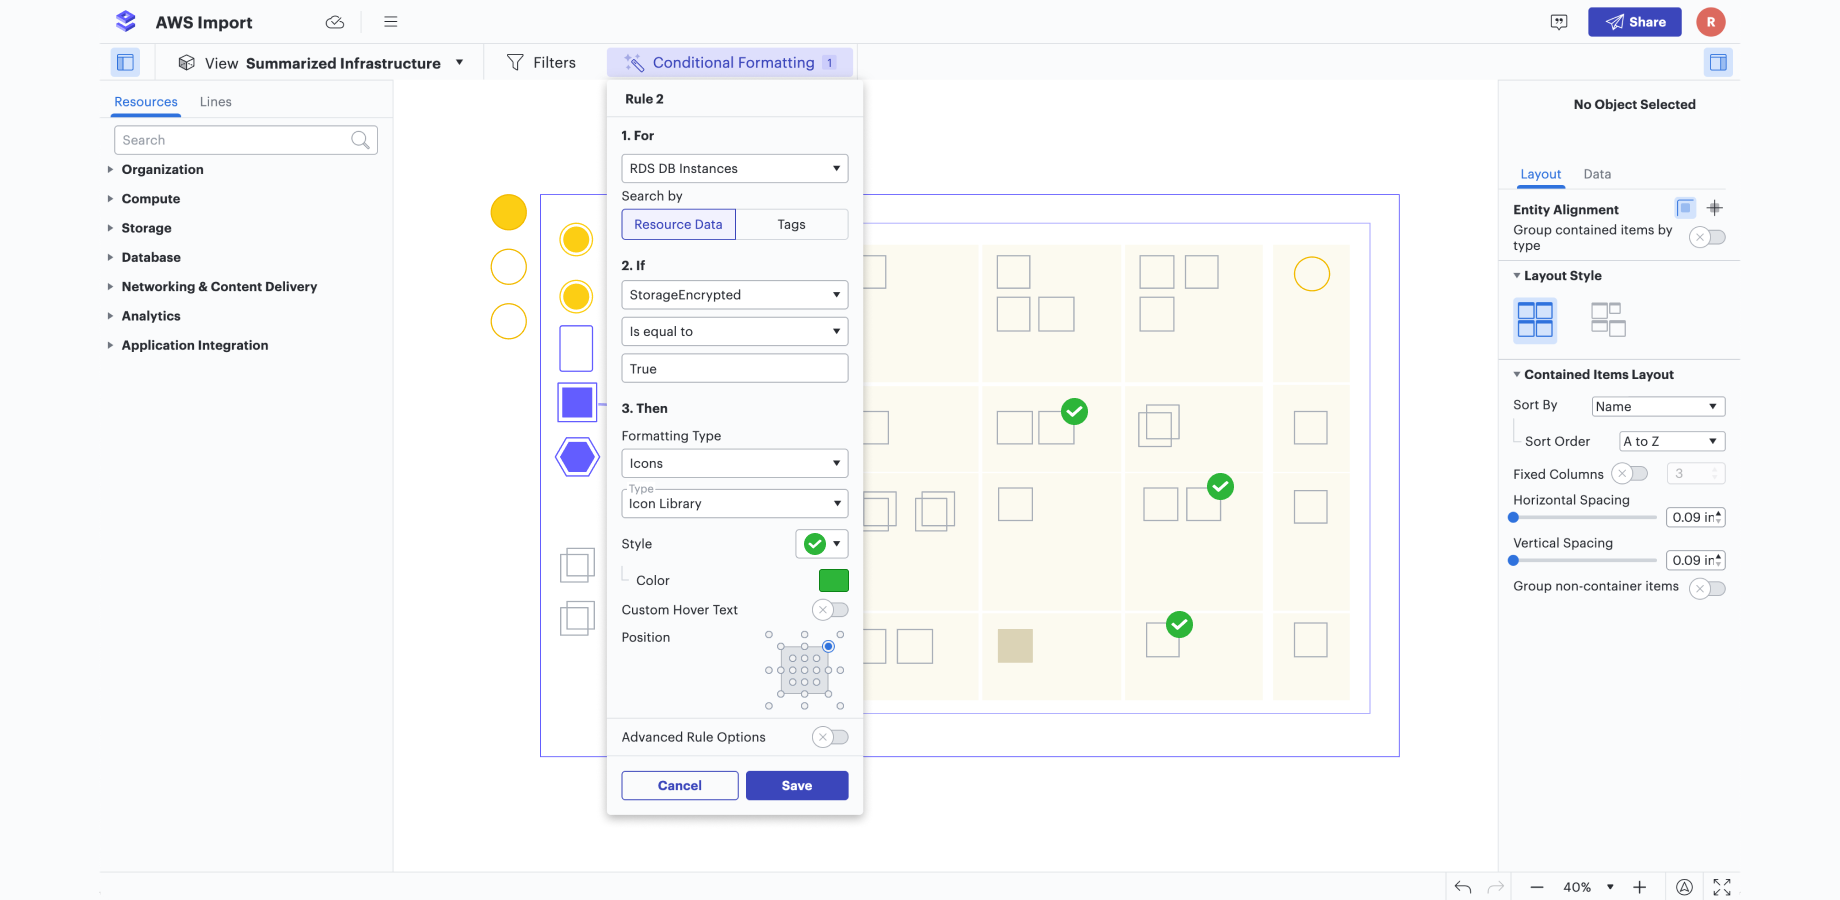
Task: Switch to the Resources tab
Action: (146, 102)
